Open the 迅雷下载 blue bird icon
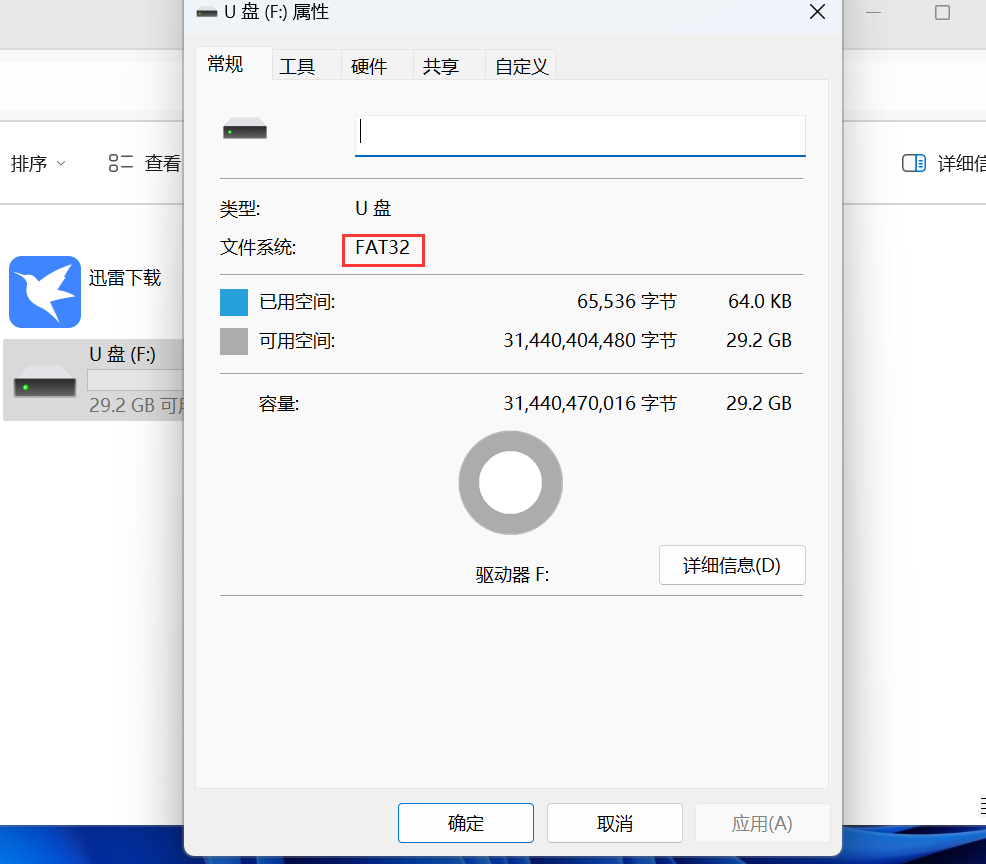Screen dimensions: 986x864 tap(45, 292)
